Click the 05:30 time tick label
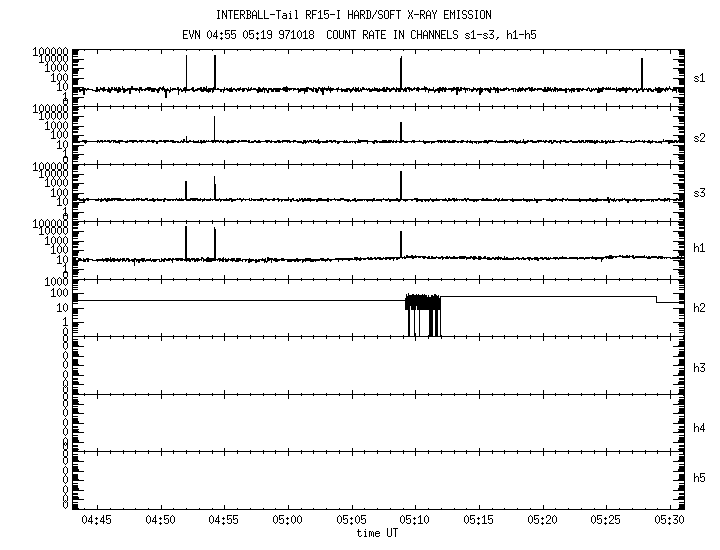Viewport: 720px width, 550px height. point(668,521)
